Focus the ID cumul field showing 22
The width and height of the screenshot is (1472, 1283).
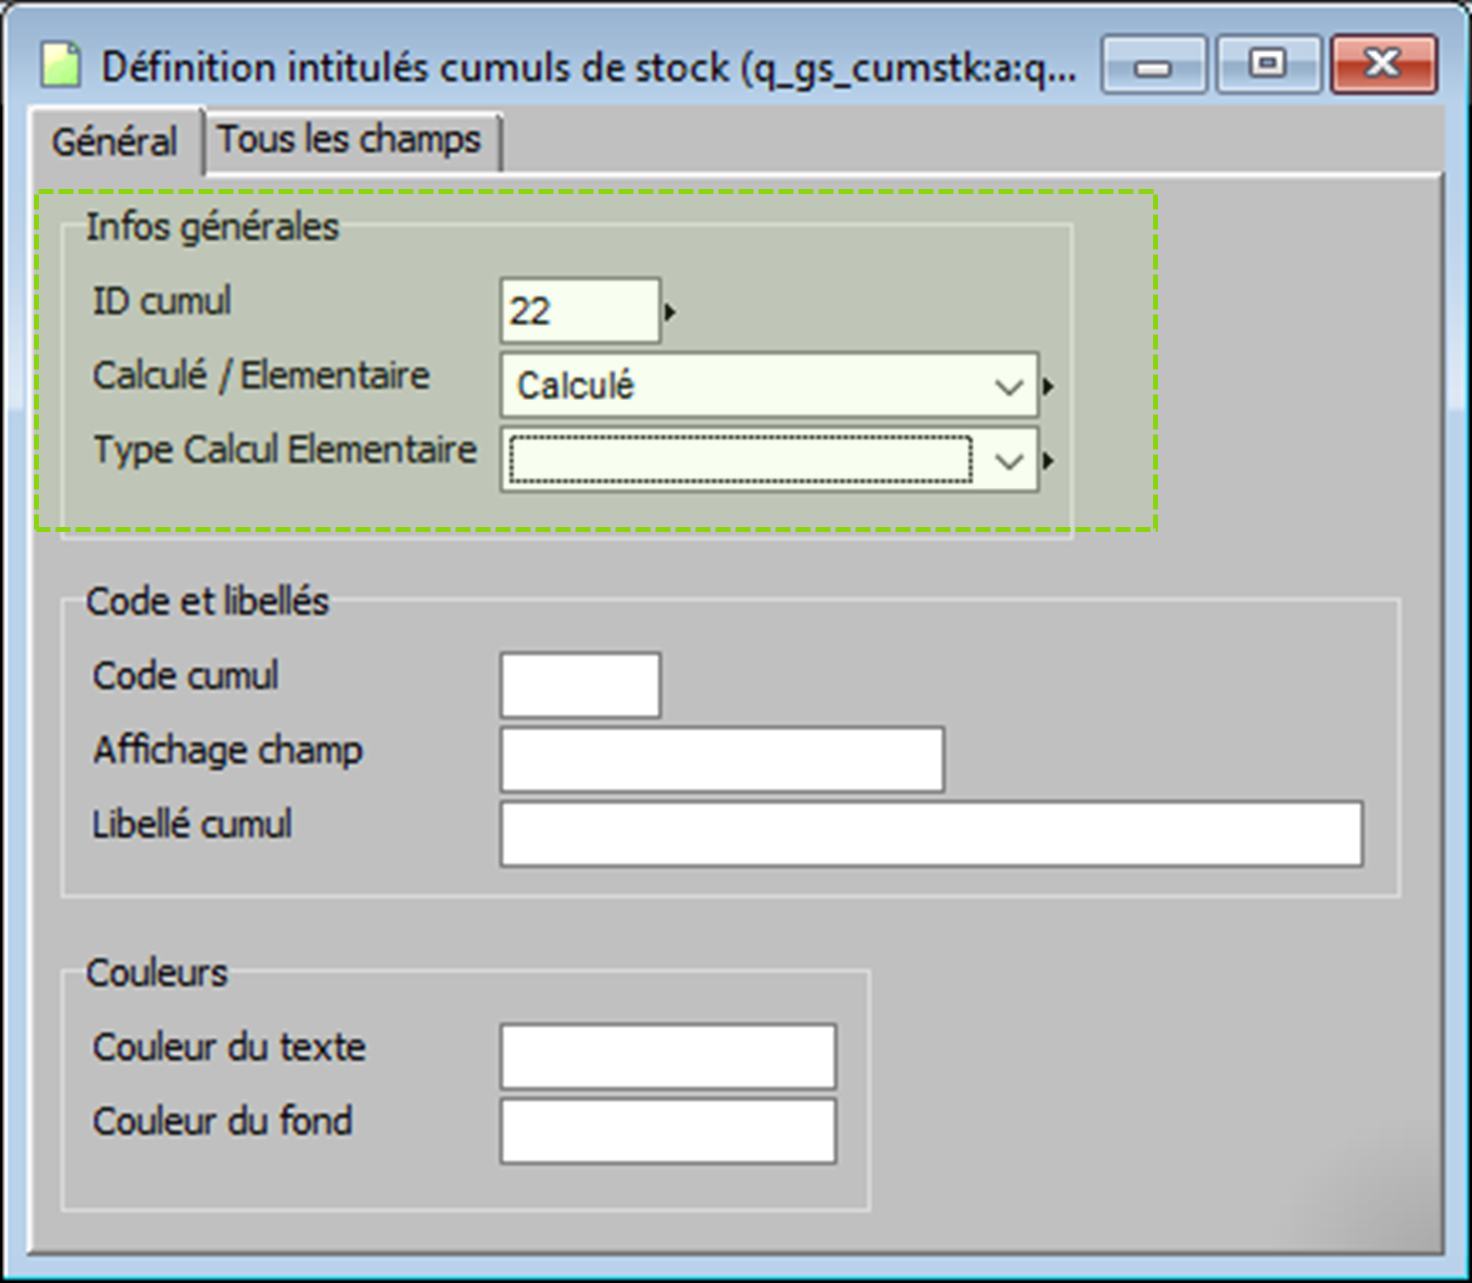[580, 312]
